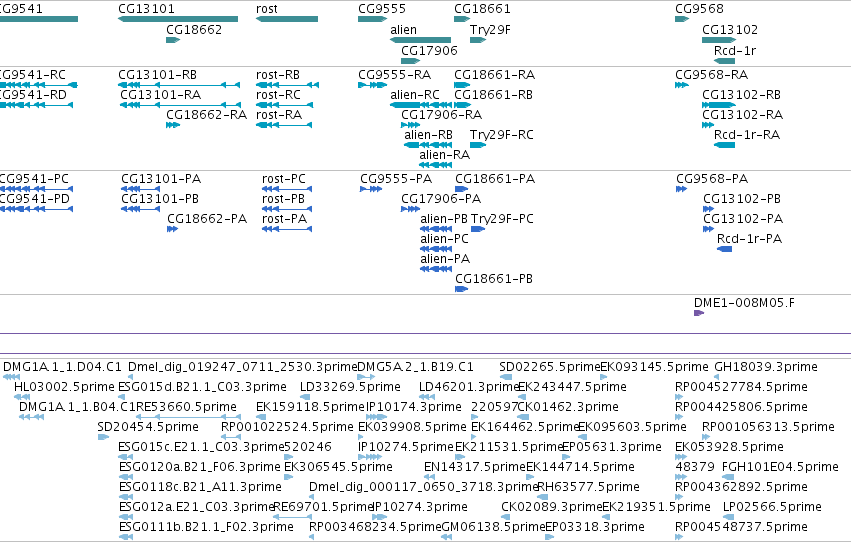851x542 pixels.
Task: Click the CG13102 gene bar
Action: [x=719, y=40]
